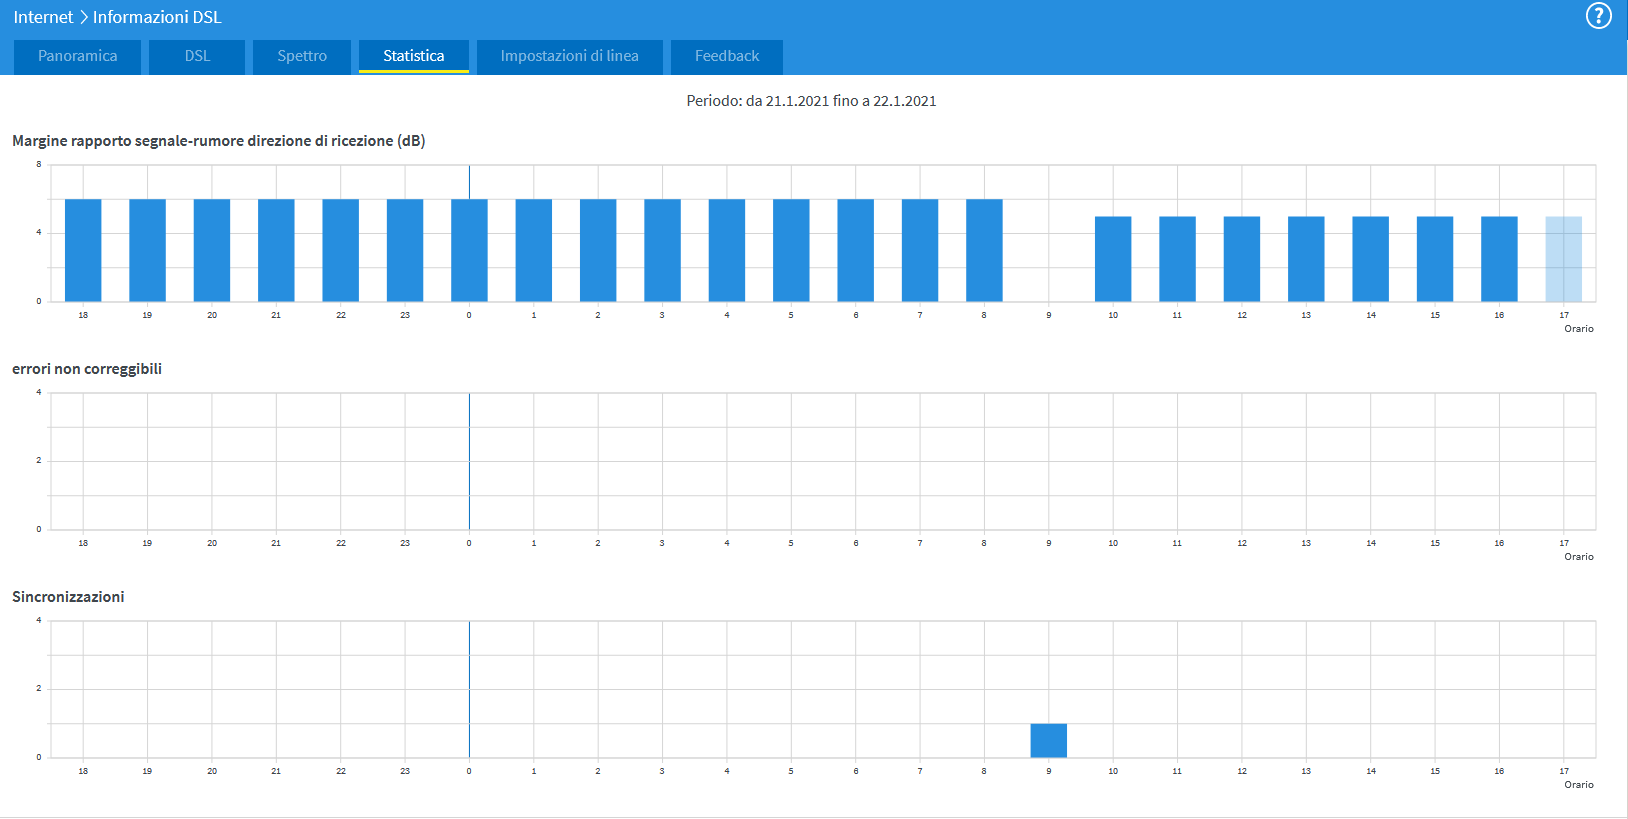Click the Internet breadcrumb link
The width and height of the screenshot is (1628, 819).
click(43, 17)
